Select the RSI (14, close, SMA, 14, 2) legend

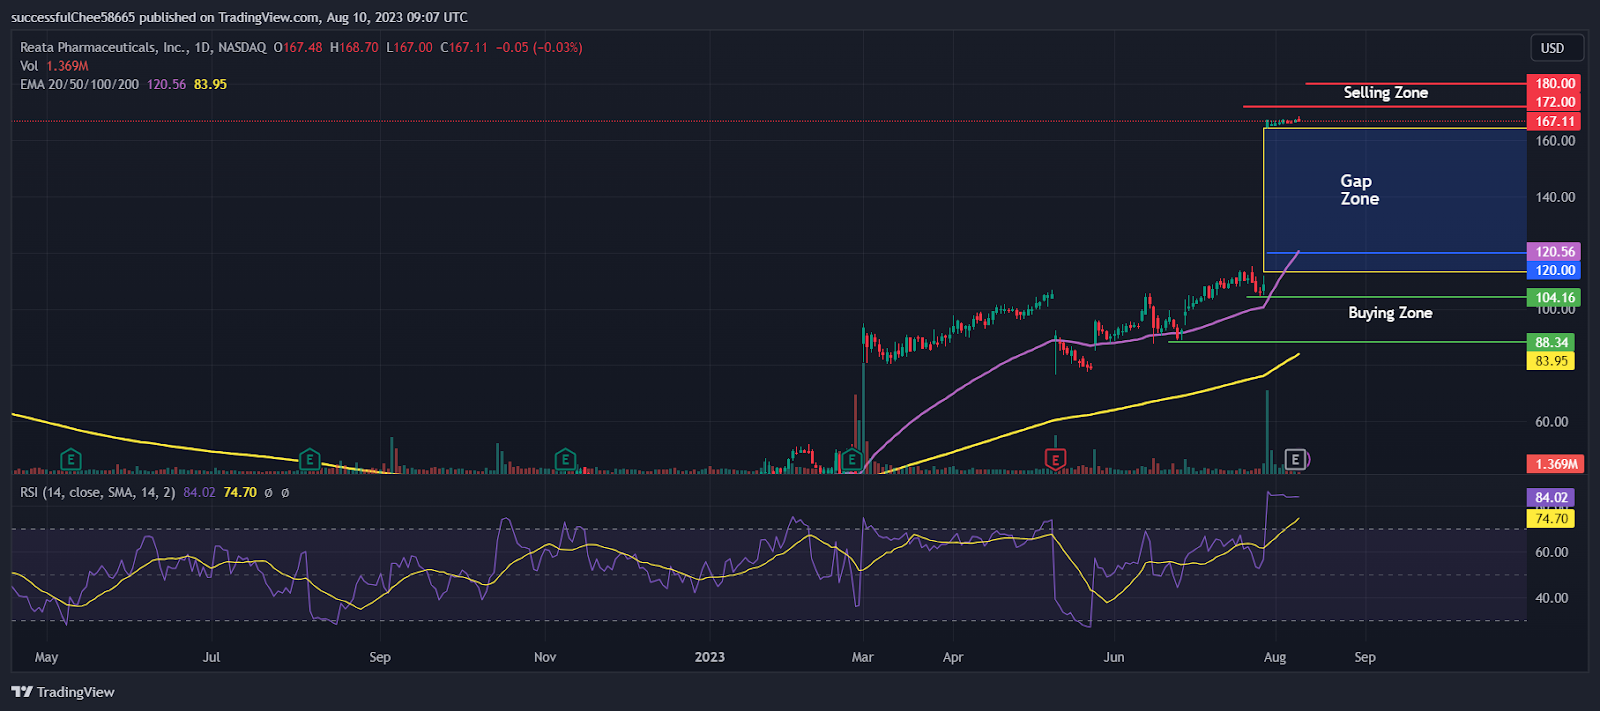pos(98,492)
